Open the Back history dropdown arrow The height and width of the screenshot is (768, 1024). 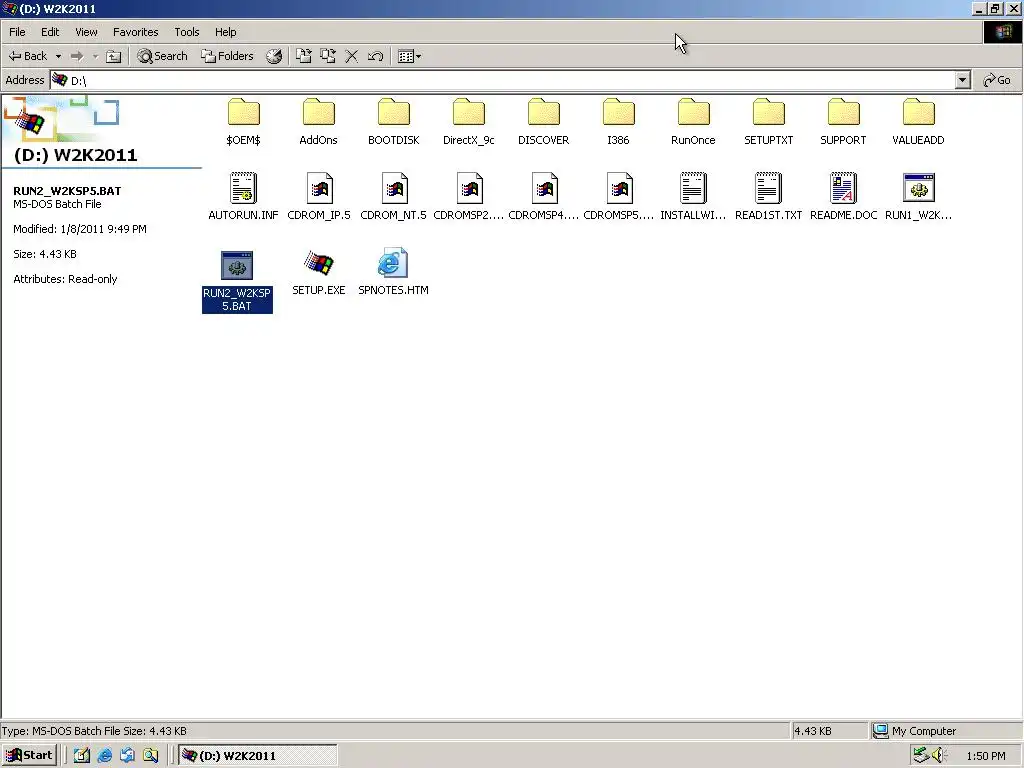point(58,56)
